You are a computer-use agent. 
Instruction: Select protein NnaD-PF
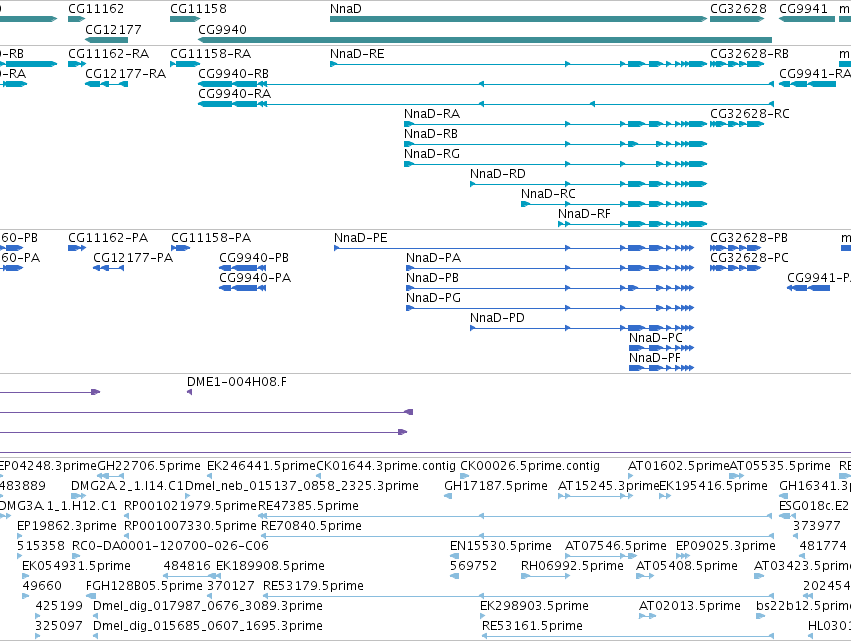661,368
